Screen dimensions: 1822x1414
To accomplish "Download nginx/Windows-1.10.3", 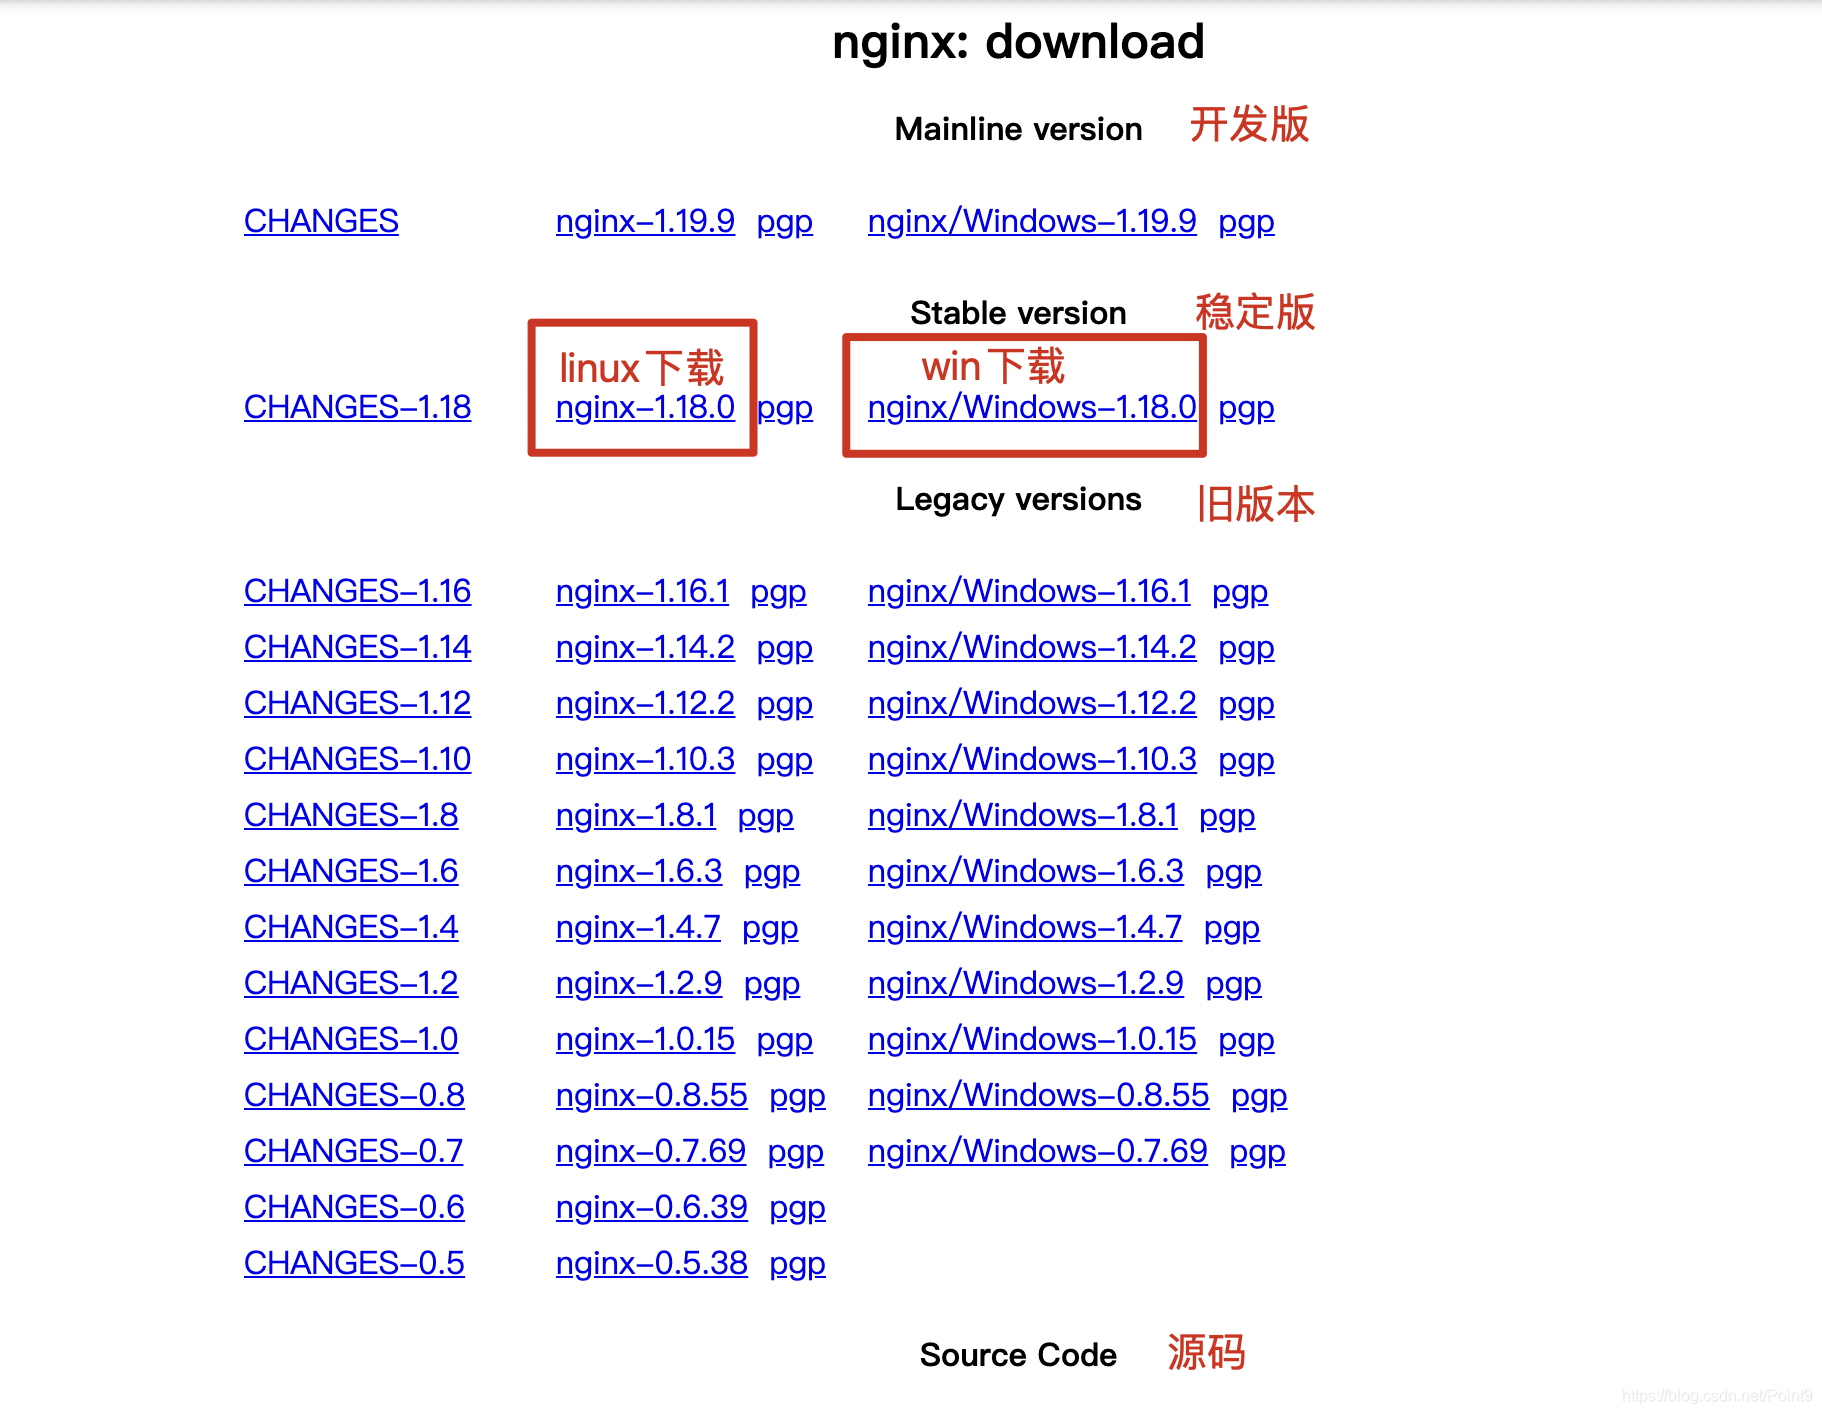I will 1032,759.
